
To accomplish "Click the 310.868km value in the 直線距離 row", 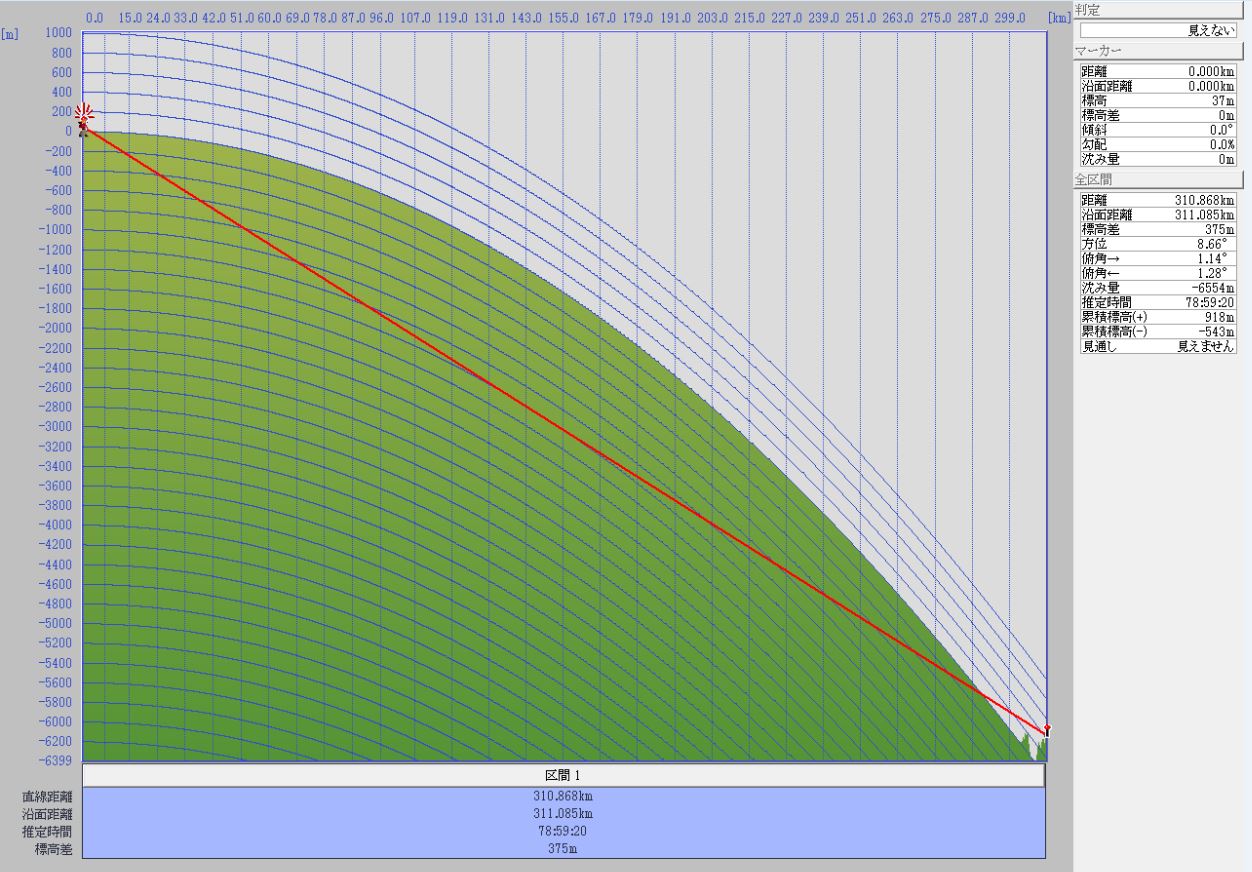I will point(564,796).
